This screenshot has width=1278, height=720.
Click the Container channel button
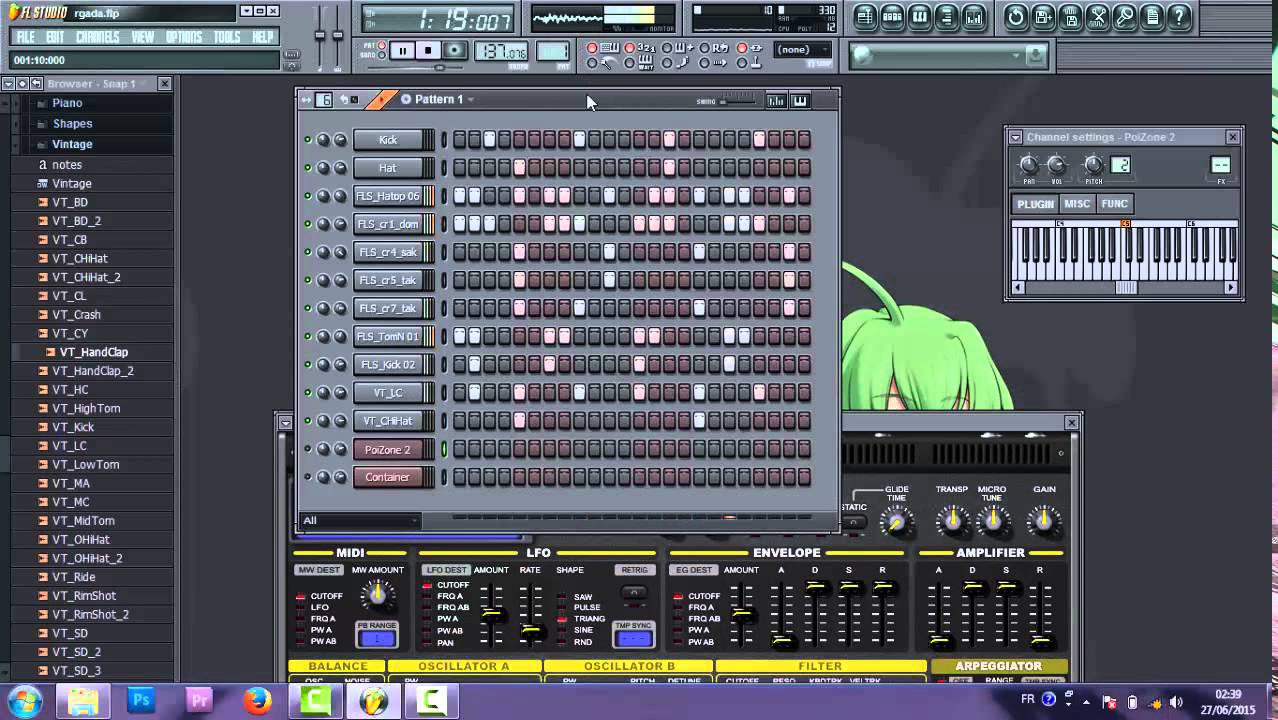[x=388, y=477]
